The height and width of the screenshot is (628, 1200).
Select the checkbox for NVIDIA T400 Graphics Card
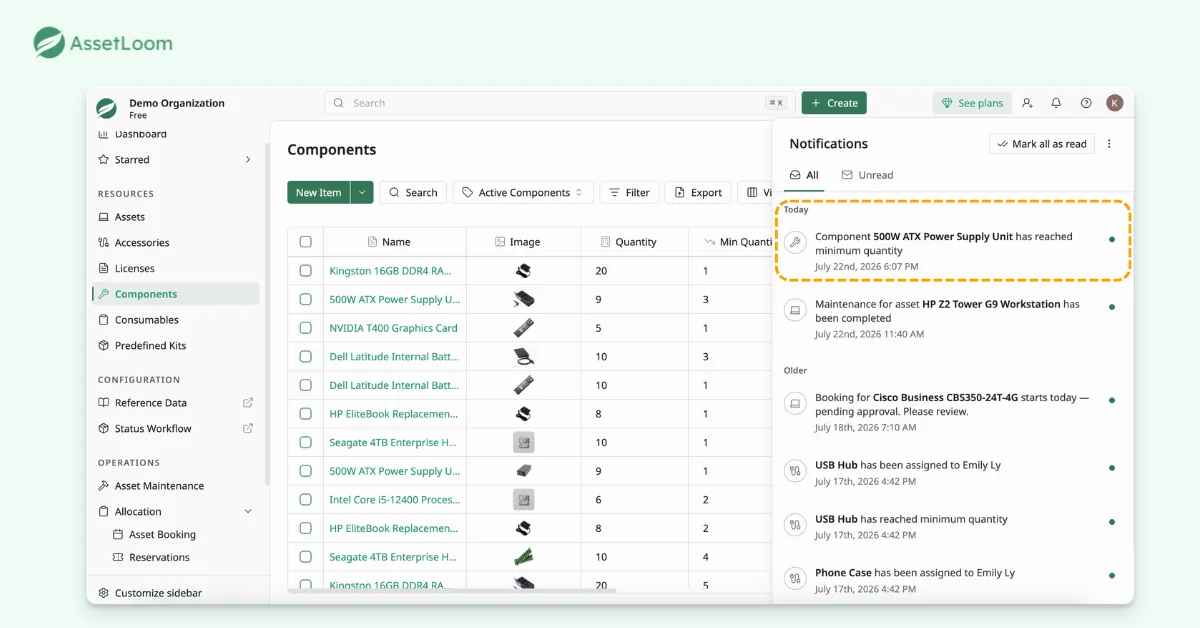(x=305, y=328)
